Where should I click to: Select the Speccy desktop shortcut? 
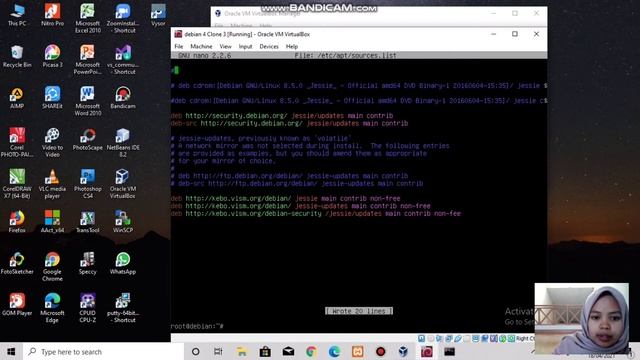(87, 263)
